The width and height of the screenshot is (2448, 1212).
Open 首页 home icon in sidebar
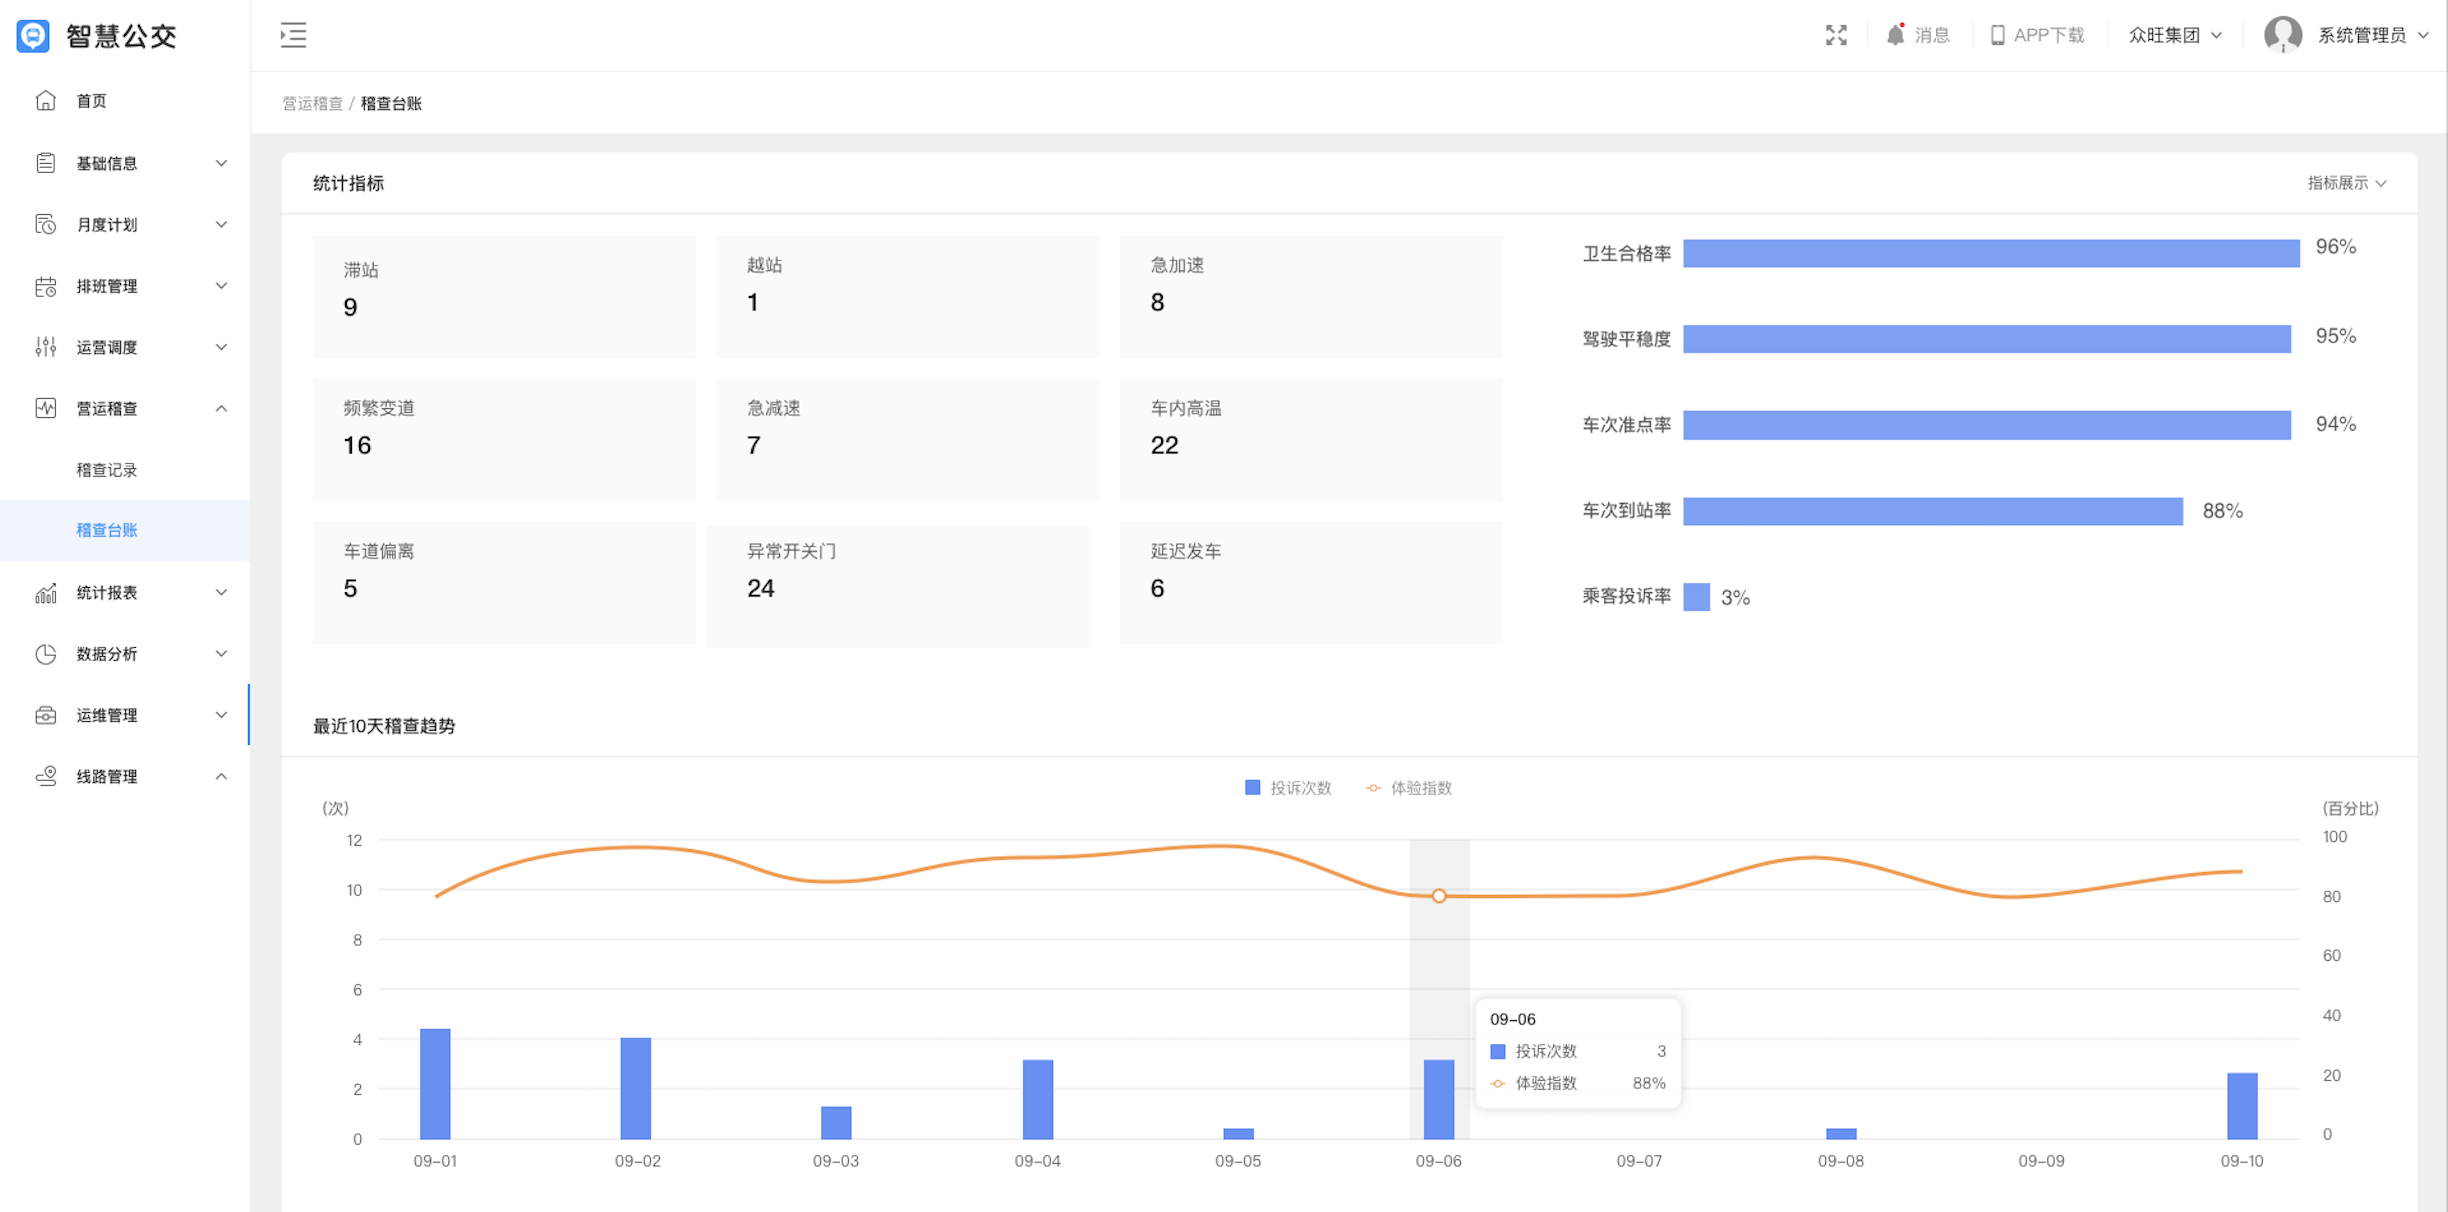pos(46,101)
